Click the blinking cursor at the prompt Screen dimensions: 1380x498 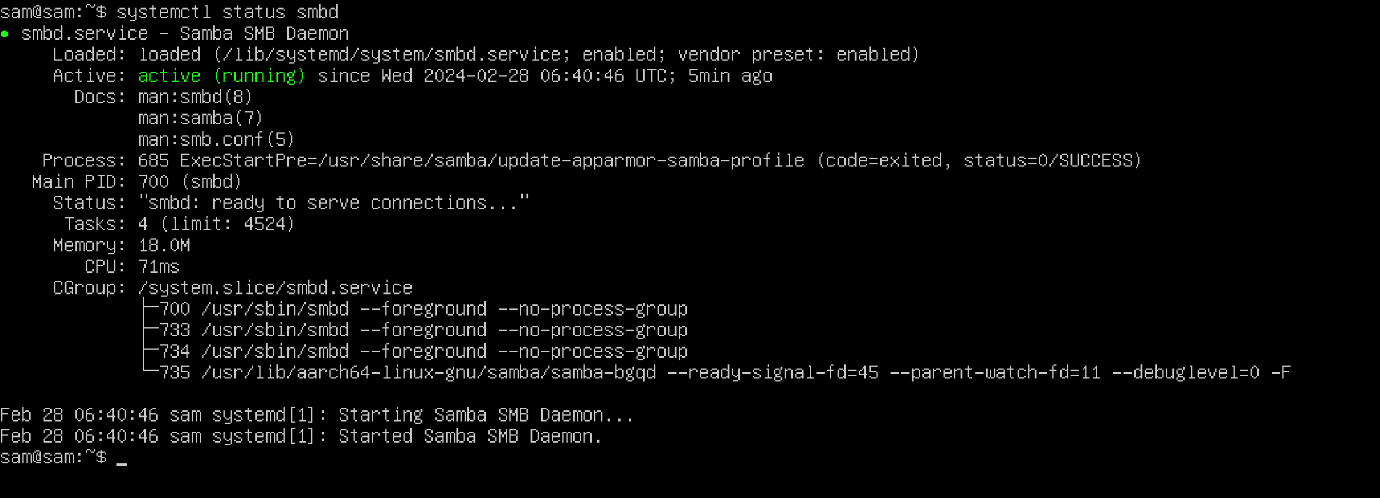tap(122, 464)
